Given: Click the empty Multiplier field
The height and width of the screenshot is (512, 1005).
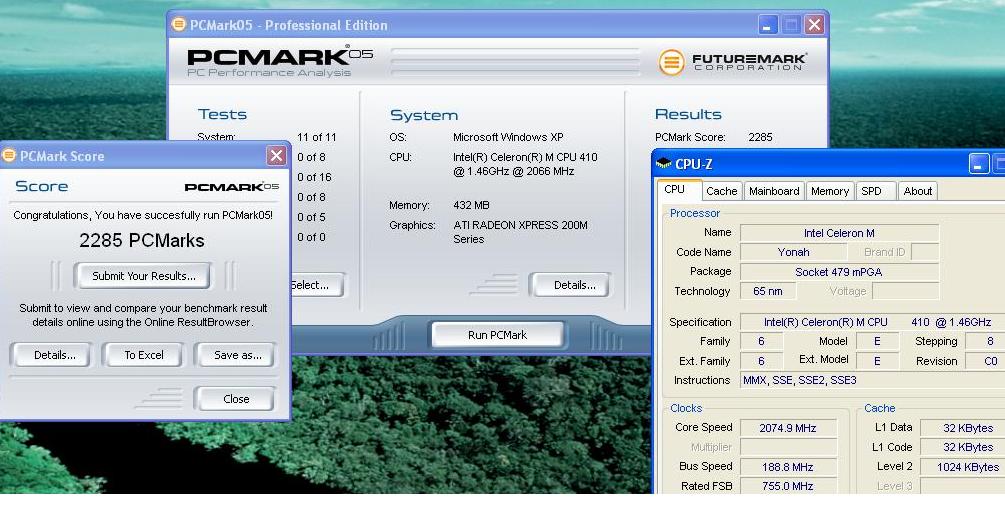Looking at the screenshot, I should pyautogui.click(x=788, y=447).
